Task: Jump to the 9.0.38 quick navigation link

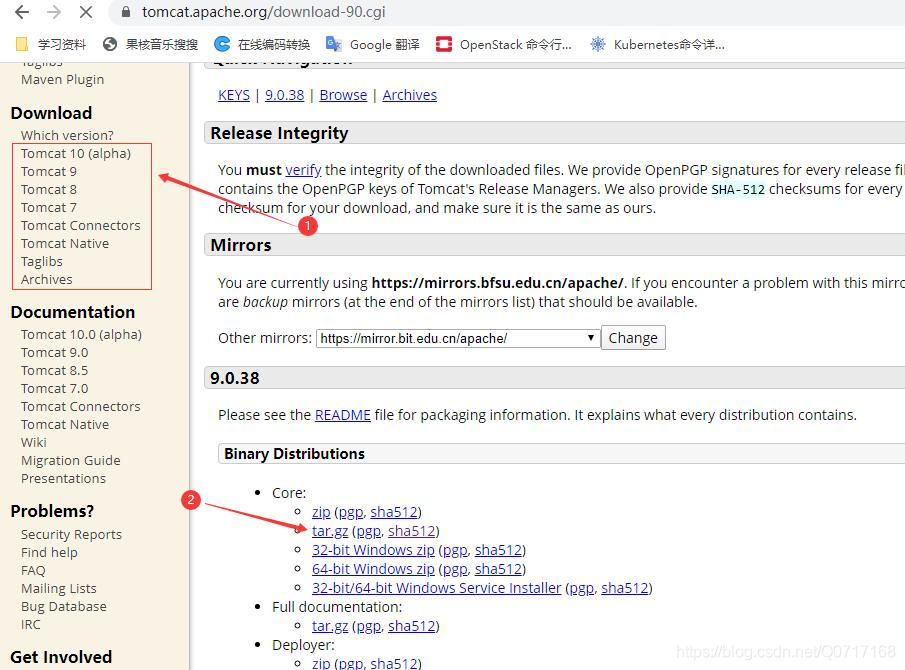Action: click(x=285, y=95)
